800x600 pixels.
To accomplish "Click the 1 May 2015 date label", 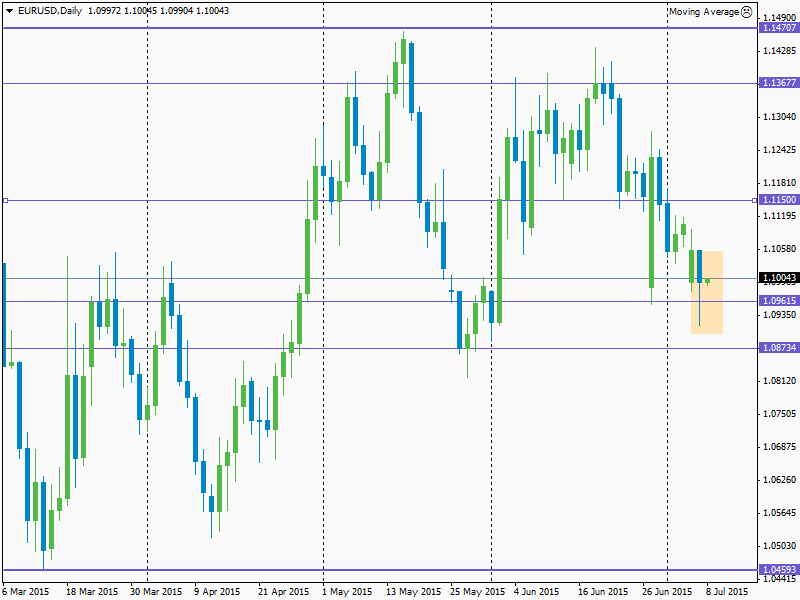I will (347, 592).
